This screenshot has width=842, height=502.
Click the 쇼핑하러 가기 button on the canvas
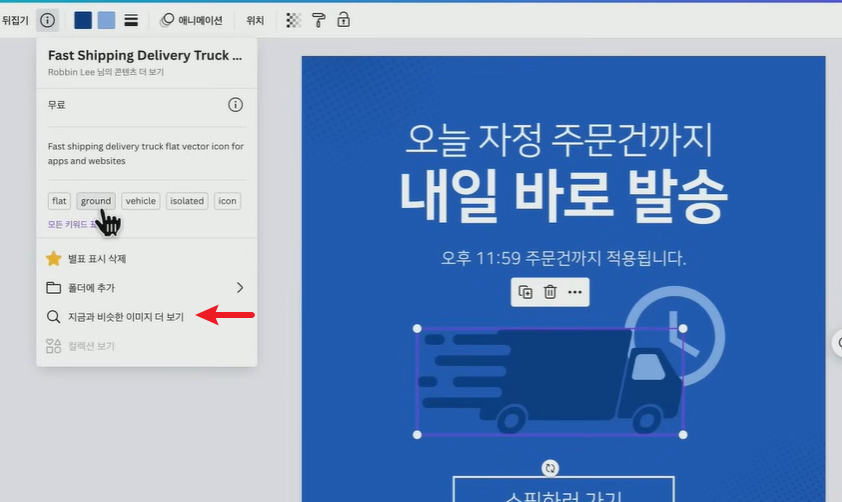coord(563,489)
